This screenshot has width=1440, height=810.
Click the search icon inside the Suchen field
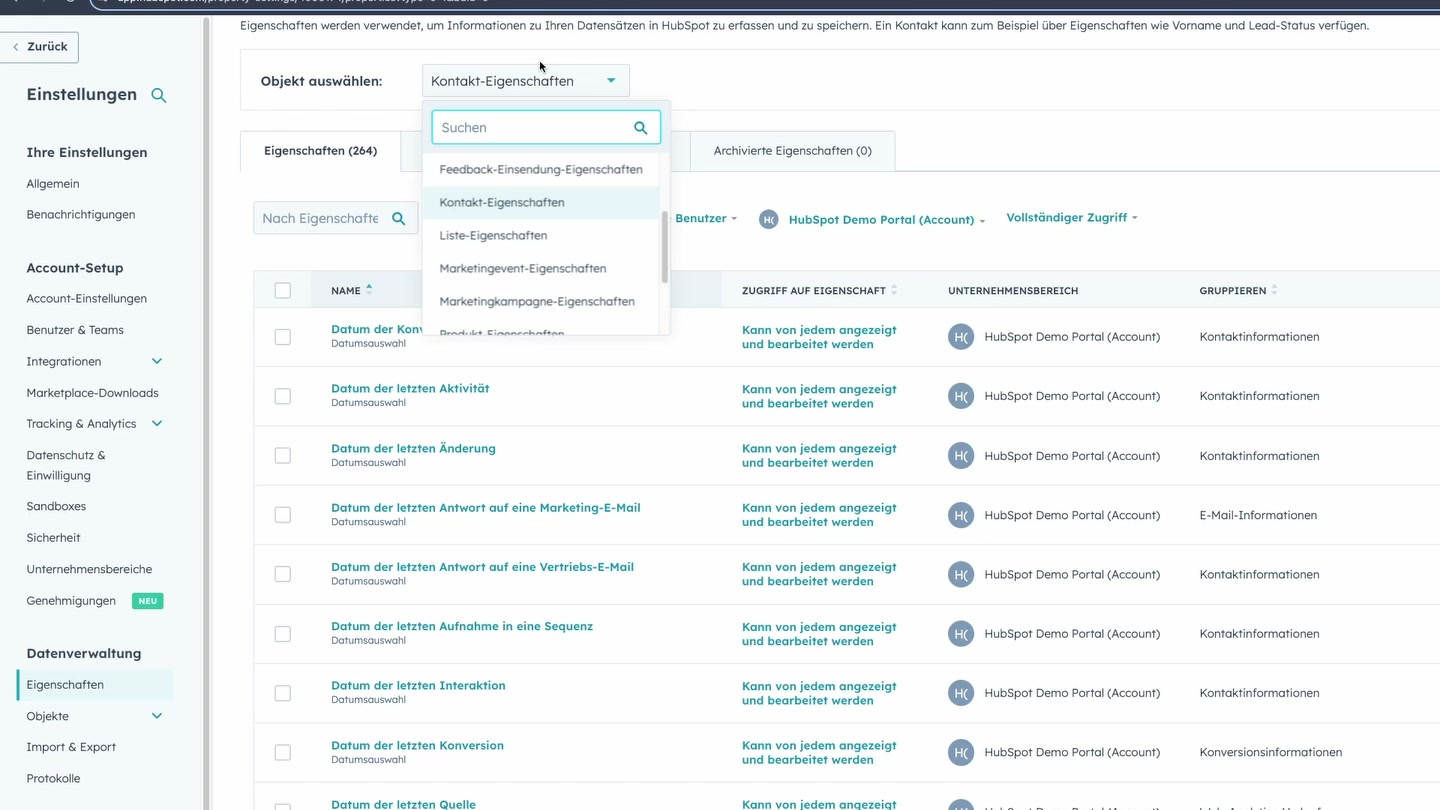(x=640, y=128)
